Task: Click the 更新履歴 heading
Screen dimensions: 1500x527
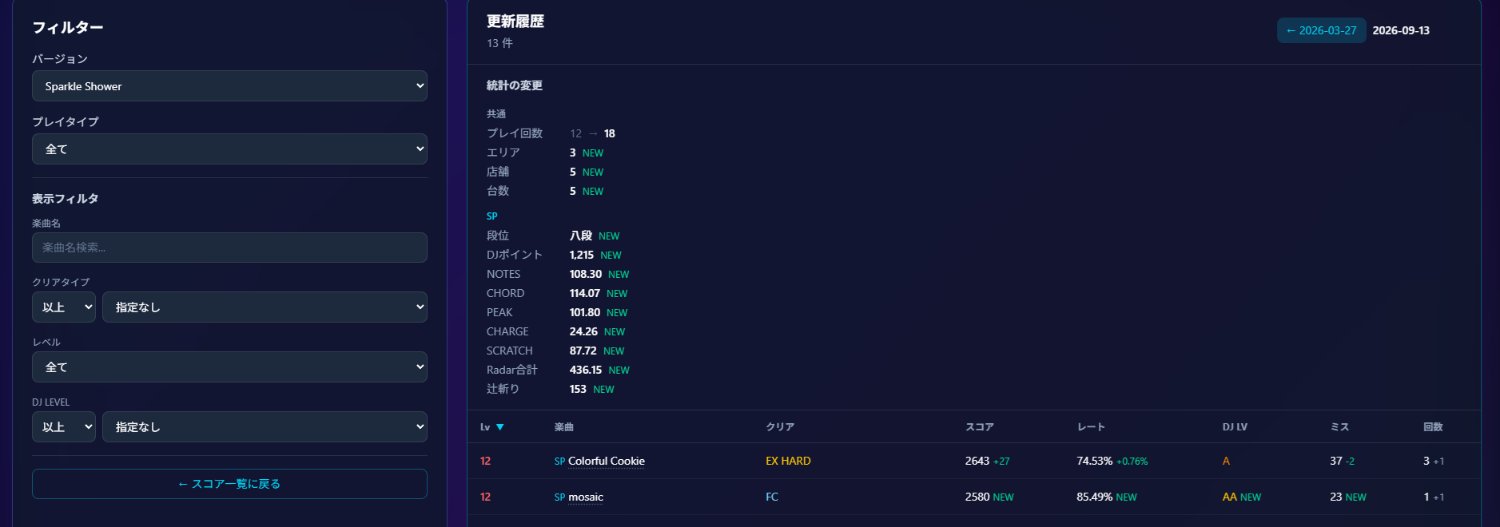Action: pyautogui.click(x=516, y=21)
